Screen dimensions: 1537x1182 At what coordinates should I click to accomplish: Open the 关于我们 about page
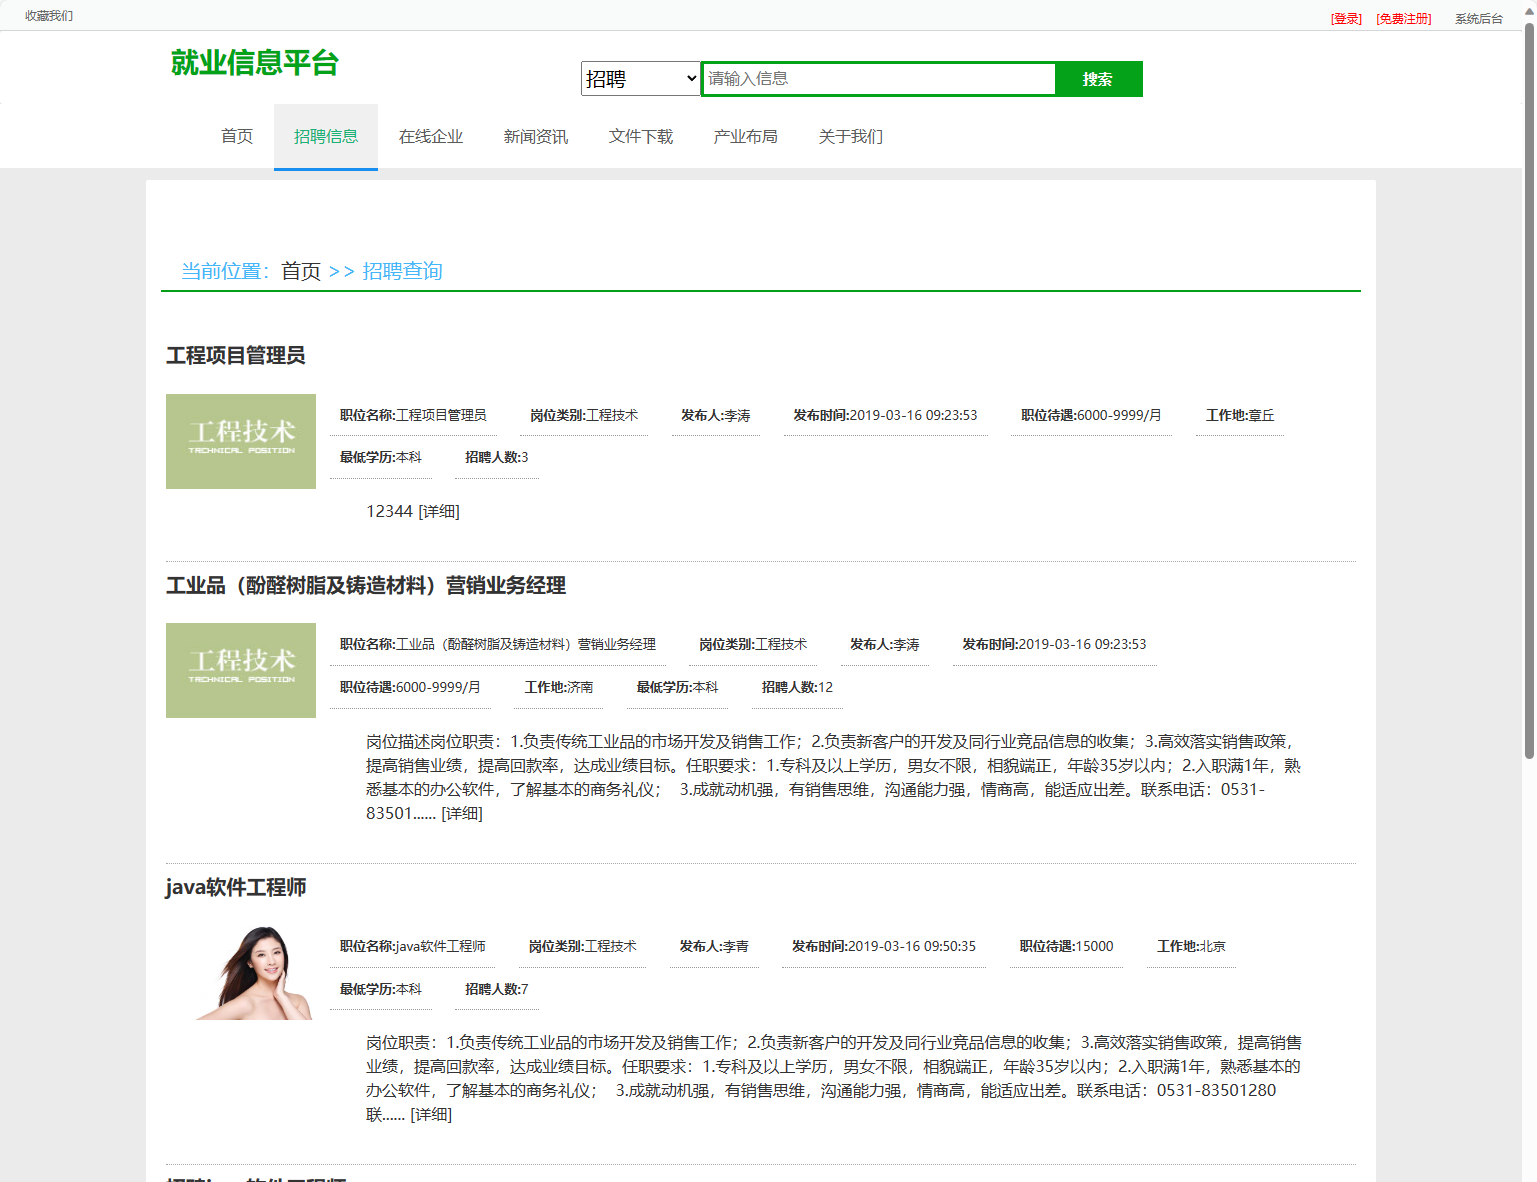(x=850, y=136)
